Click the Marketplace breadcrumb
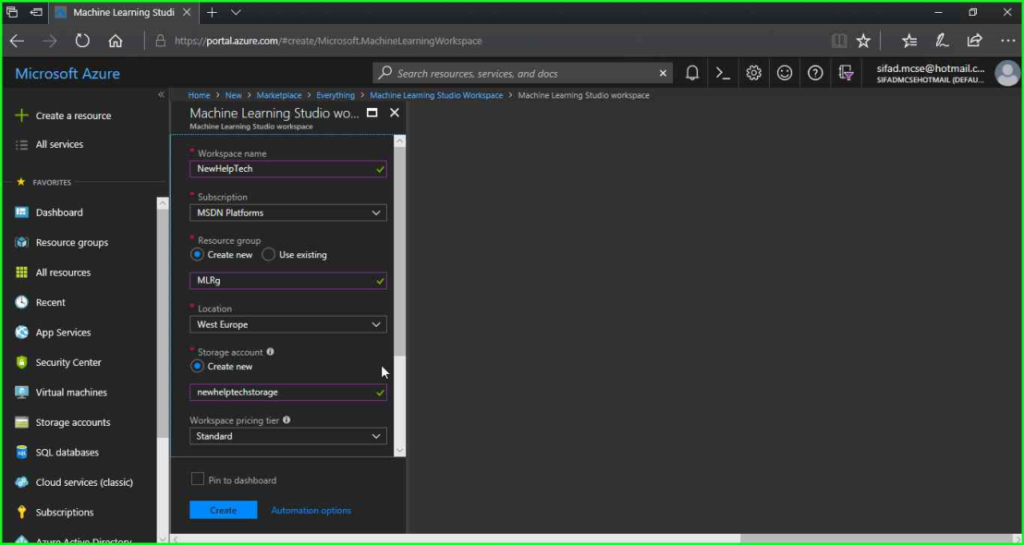The width and height of the screenshot is (1024, 545). point(279,95)
